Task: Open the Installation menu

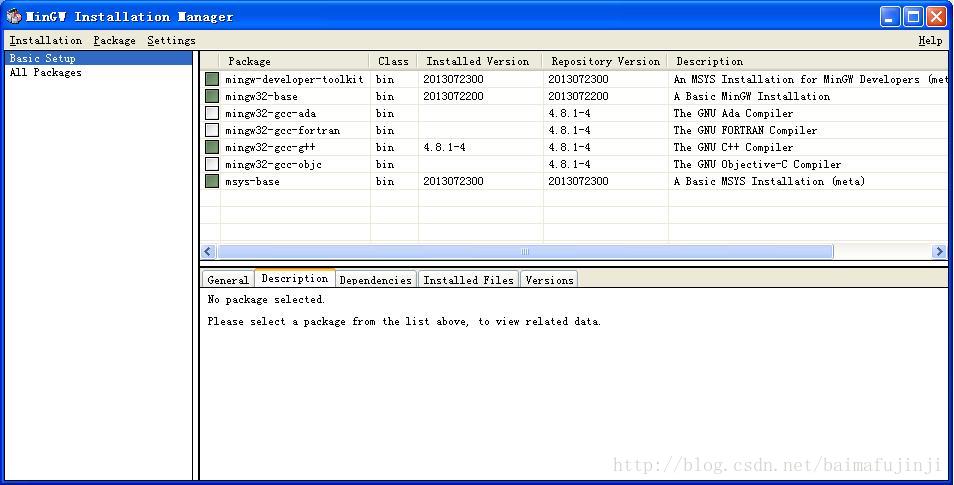Action: (x=46, y=40)
